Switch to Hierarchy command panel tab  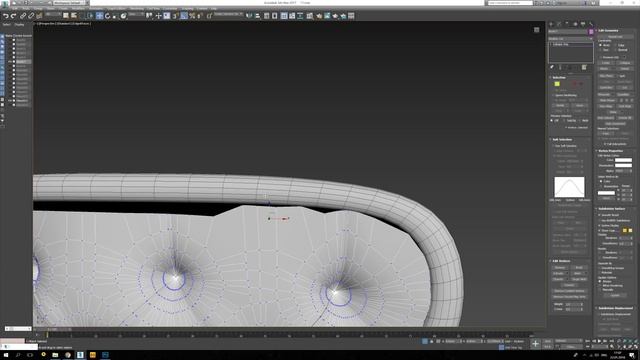pos(567,24)
